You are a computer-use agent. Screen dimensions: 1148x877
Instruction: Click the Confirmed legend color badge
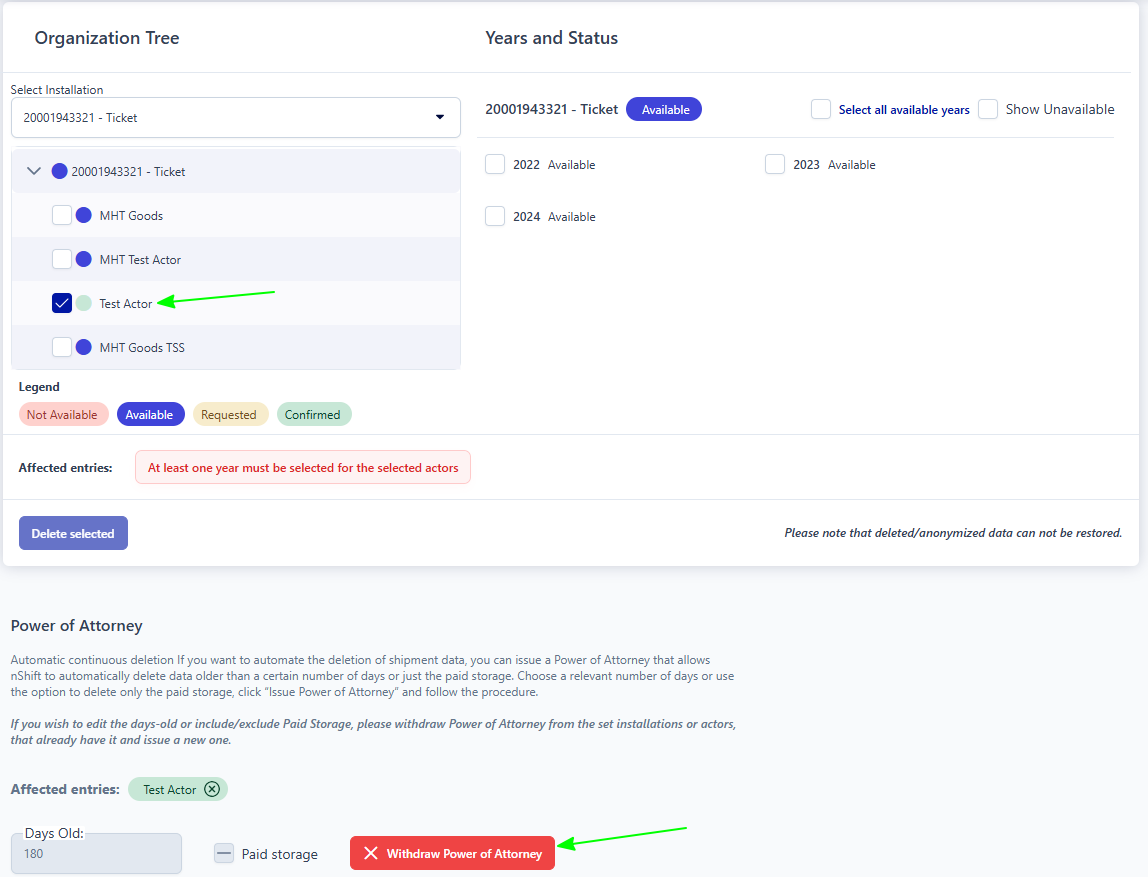click(314, 414)
